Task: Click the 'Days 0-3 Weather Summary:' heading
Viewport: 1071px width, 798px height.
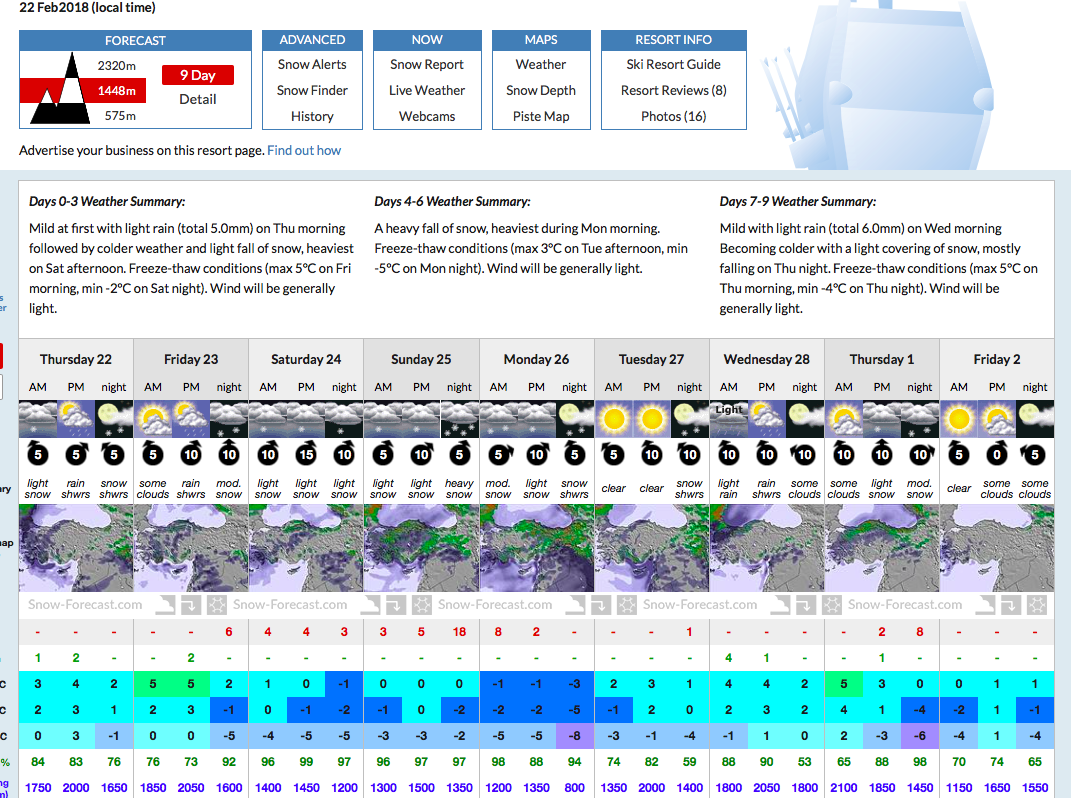Action: coord(107,202)
